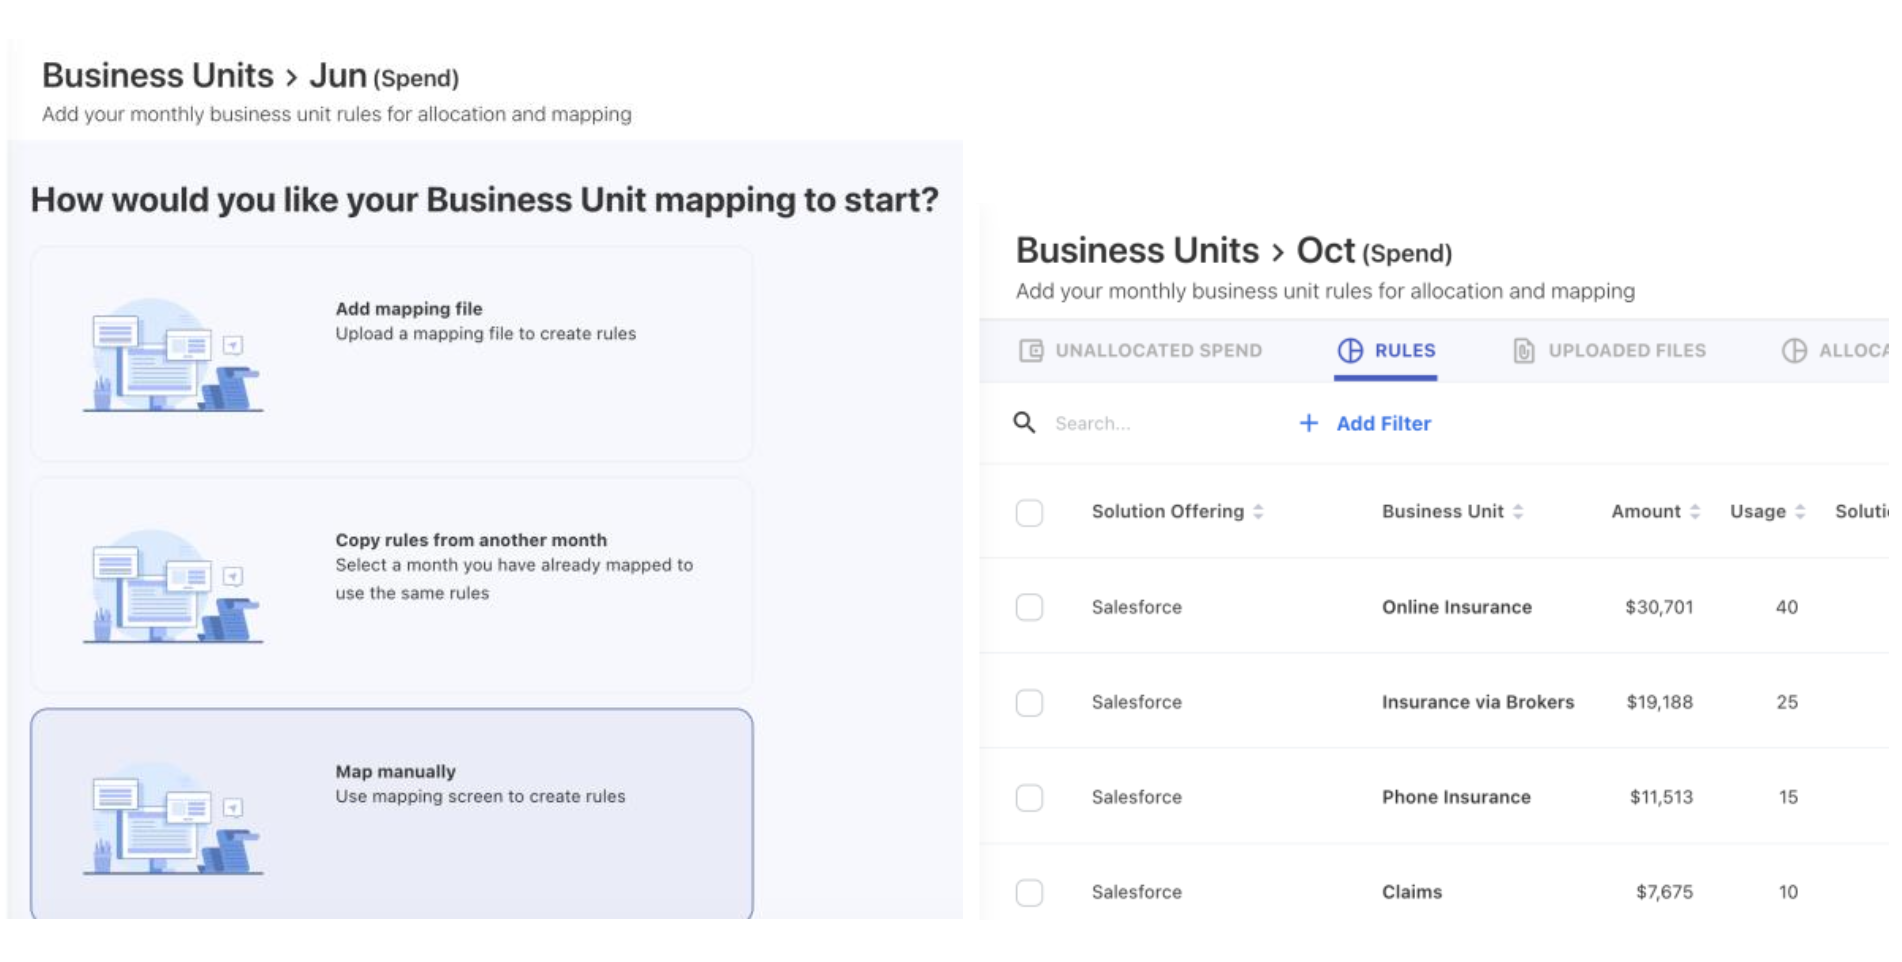Click the Rules pie chart icon

tap(1350, 351)
